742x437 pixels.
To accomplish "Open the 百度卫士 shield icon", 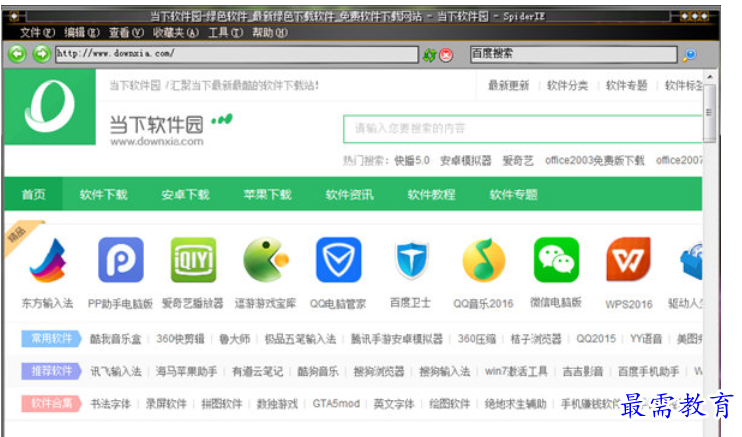I will tap(411, 260).
